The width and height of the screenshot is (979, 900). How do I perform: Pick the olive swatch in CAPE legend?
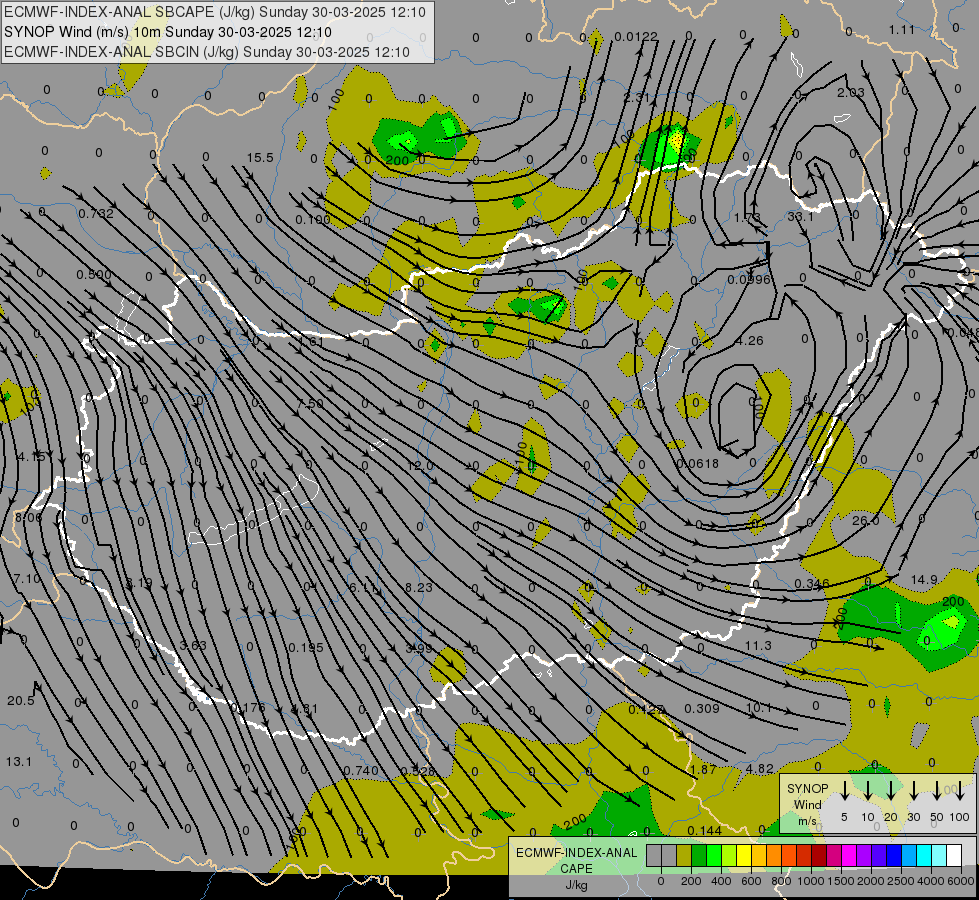tap(684, 855)
